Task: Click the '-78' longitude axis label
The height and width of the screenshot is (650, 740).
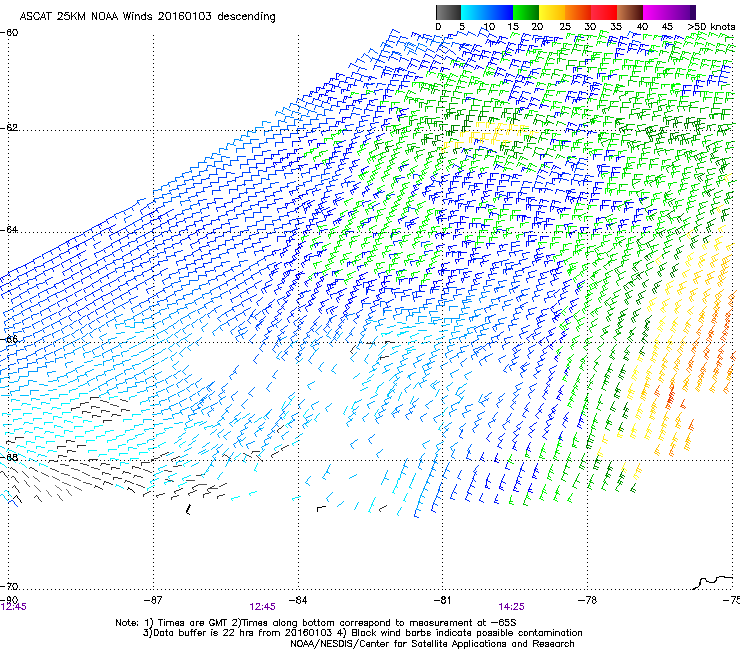Action: 588,600
